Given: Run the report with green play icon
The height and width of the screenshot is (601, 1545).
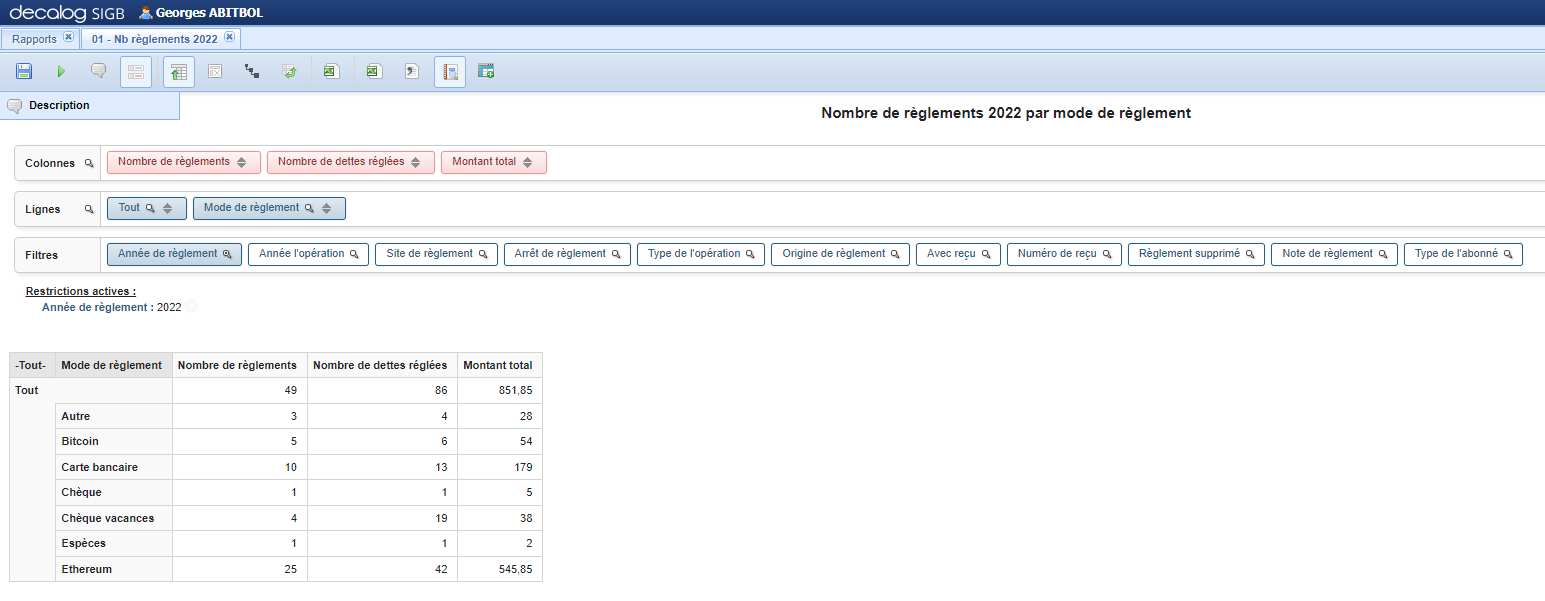Looking at the screenshot, I should pyautogui.click(x=61, y=72).
